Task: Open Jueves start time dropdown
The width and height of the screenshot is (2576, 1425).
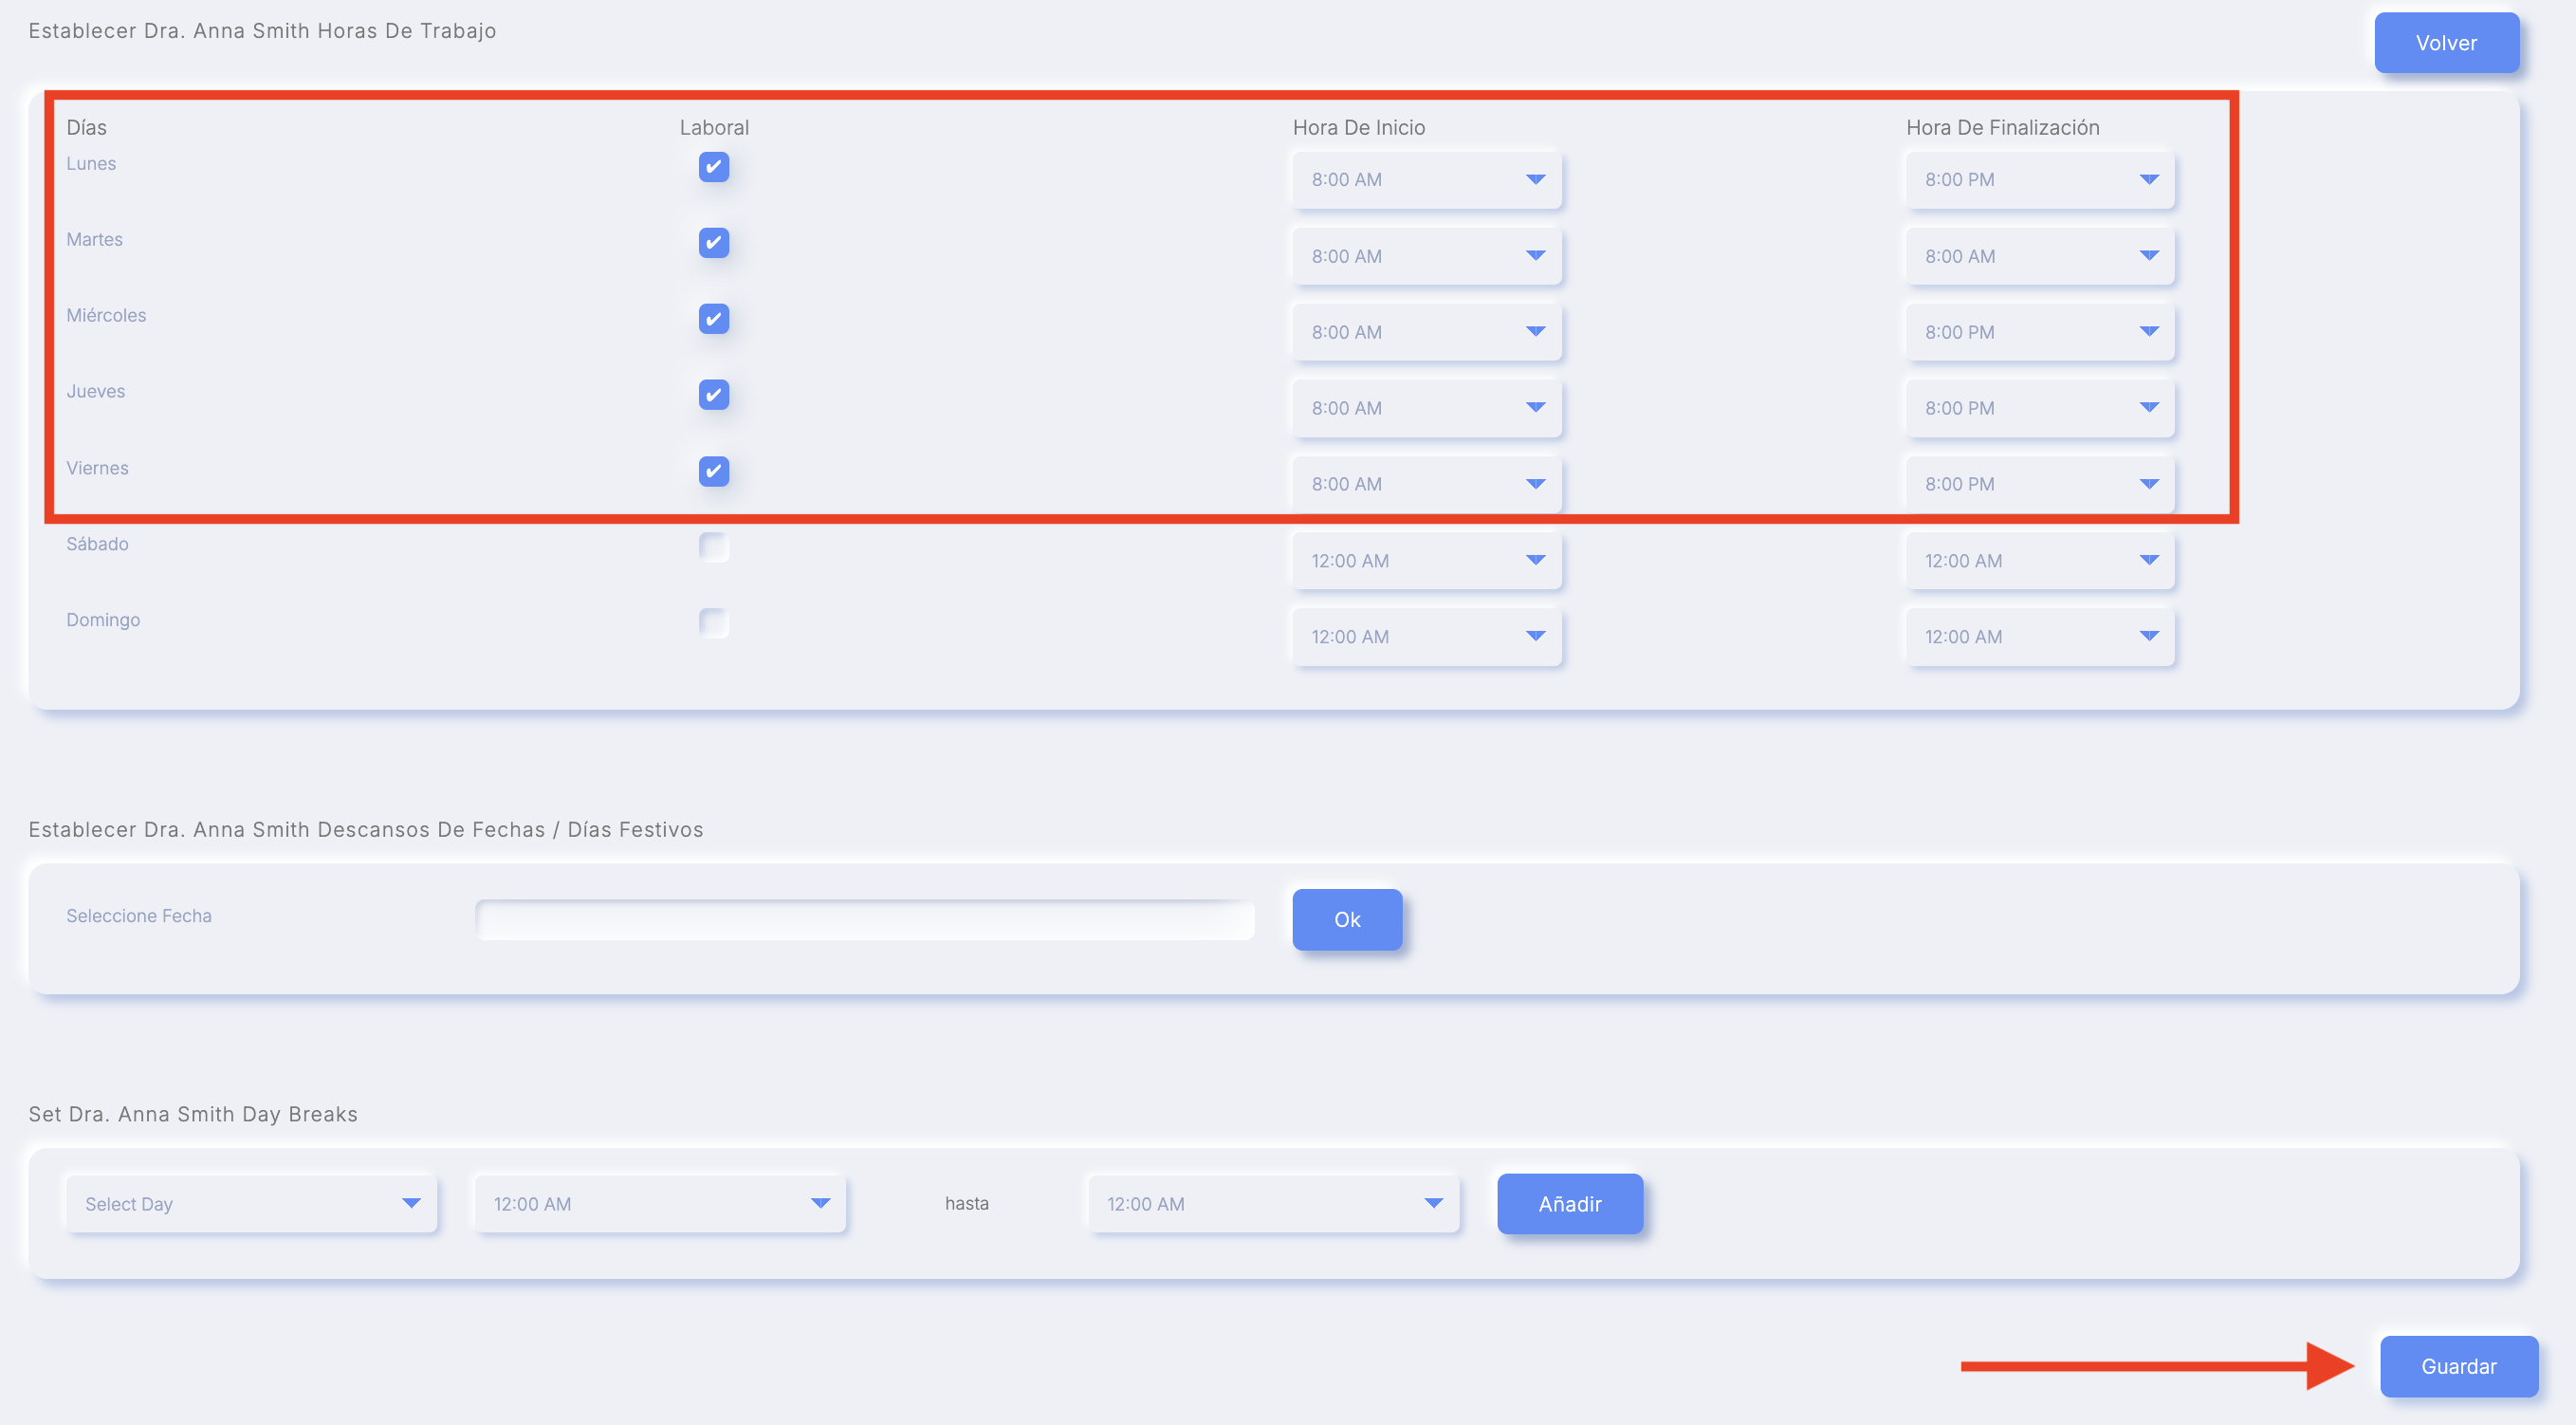Action: pyautogui.click(x=1427, y=408)
